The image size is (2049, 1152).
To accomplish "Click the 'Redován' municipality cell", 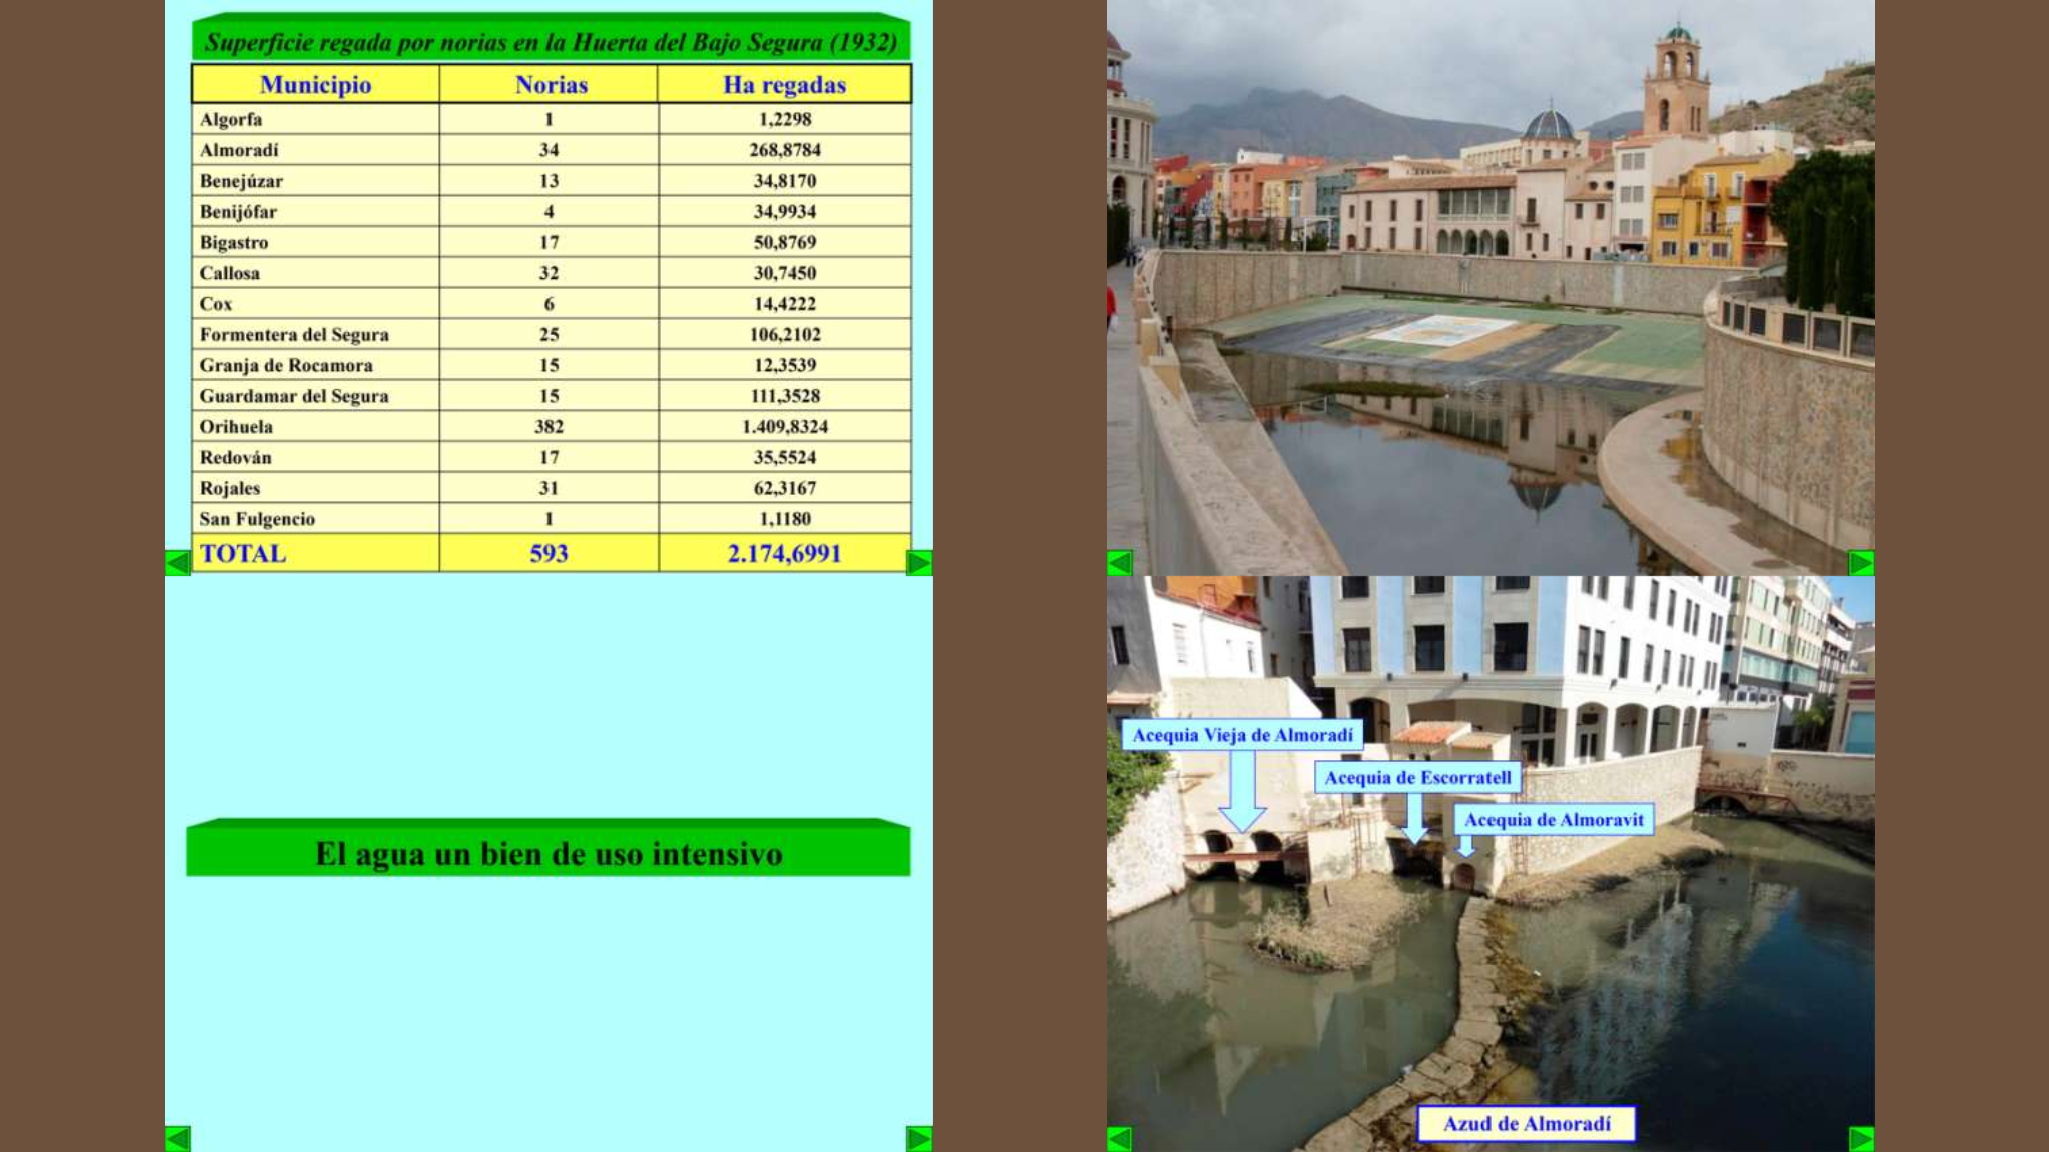I will (315, 457).
